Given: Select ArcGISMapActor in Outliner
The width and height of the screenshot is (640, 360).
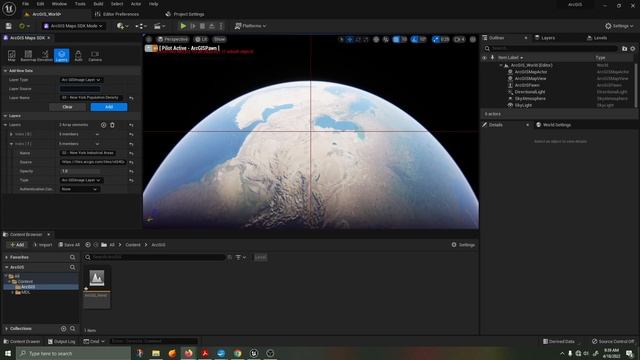Looking at the screenshot, I should pyautogui.click(x=531, y=72).
